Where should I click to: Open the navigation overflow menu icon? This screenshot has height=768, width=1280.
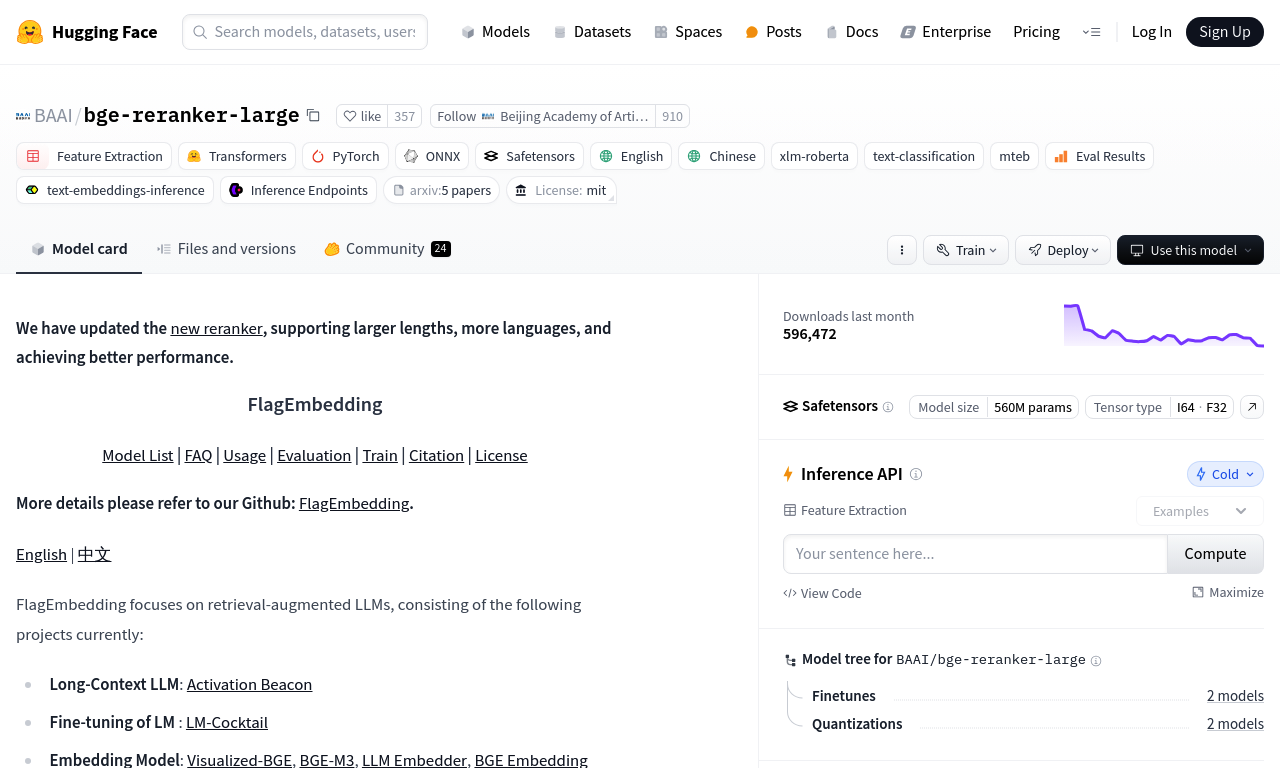tap(1091, 32)
